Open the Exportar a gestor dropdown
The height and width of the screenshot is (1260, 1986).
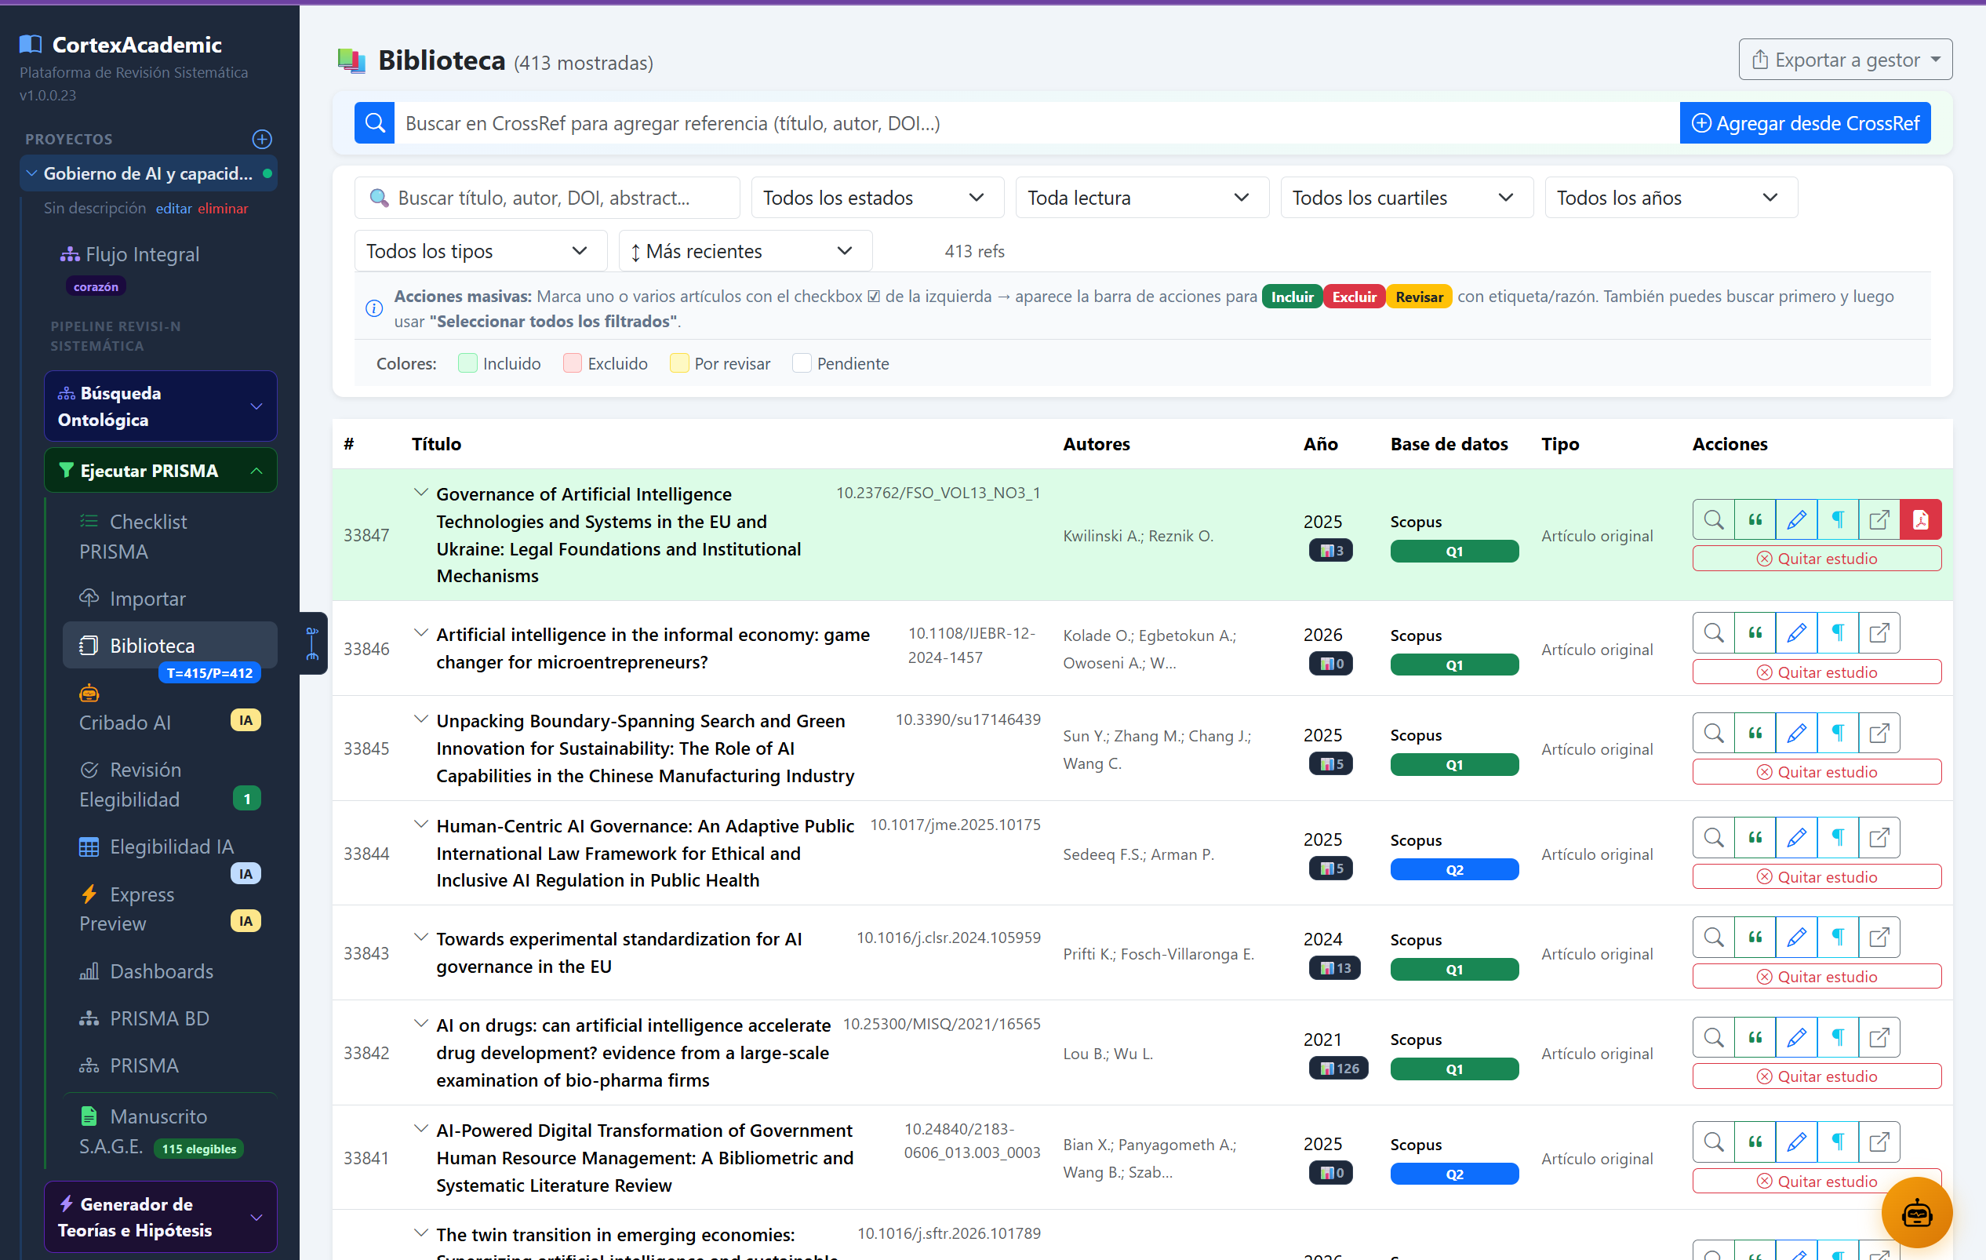(1844, 60)
